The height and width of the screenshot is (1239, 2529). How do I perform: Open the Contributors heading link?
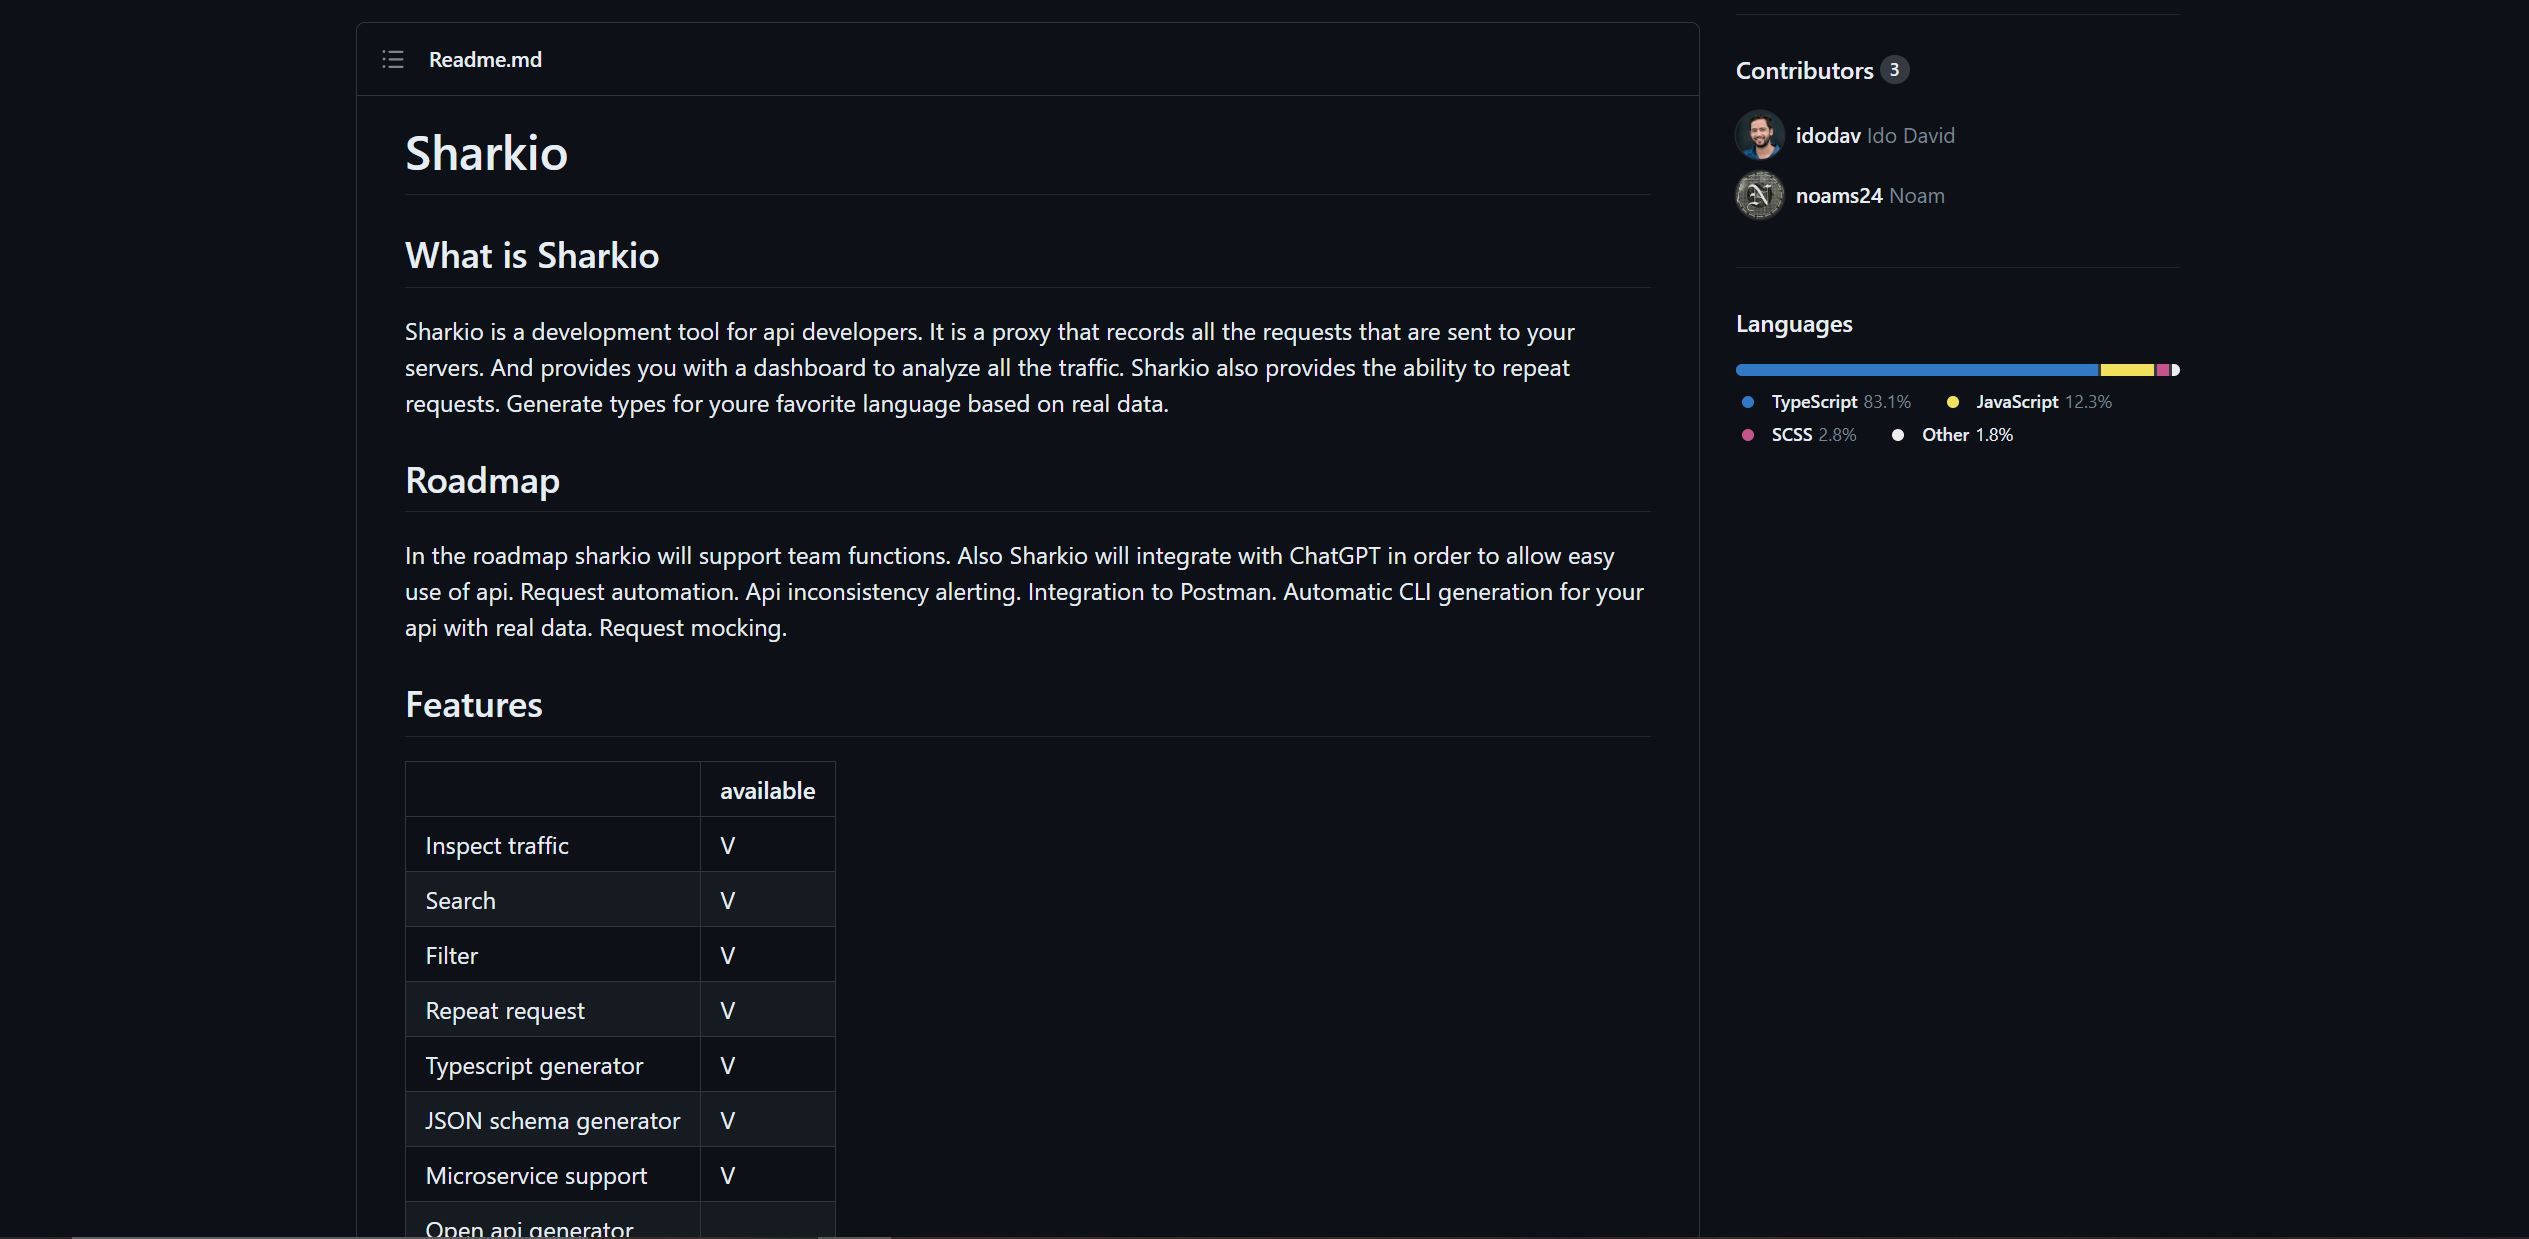pos(1804,71)
